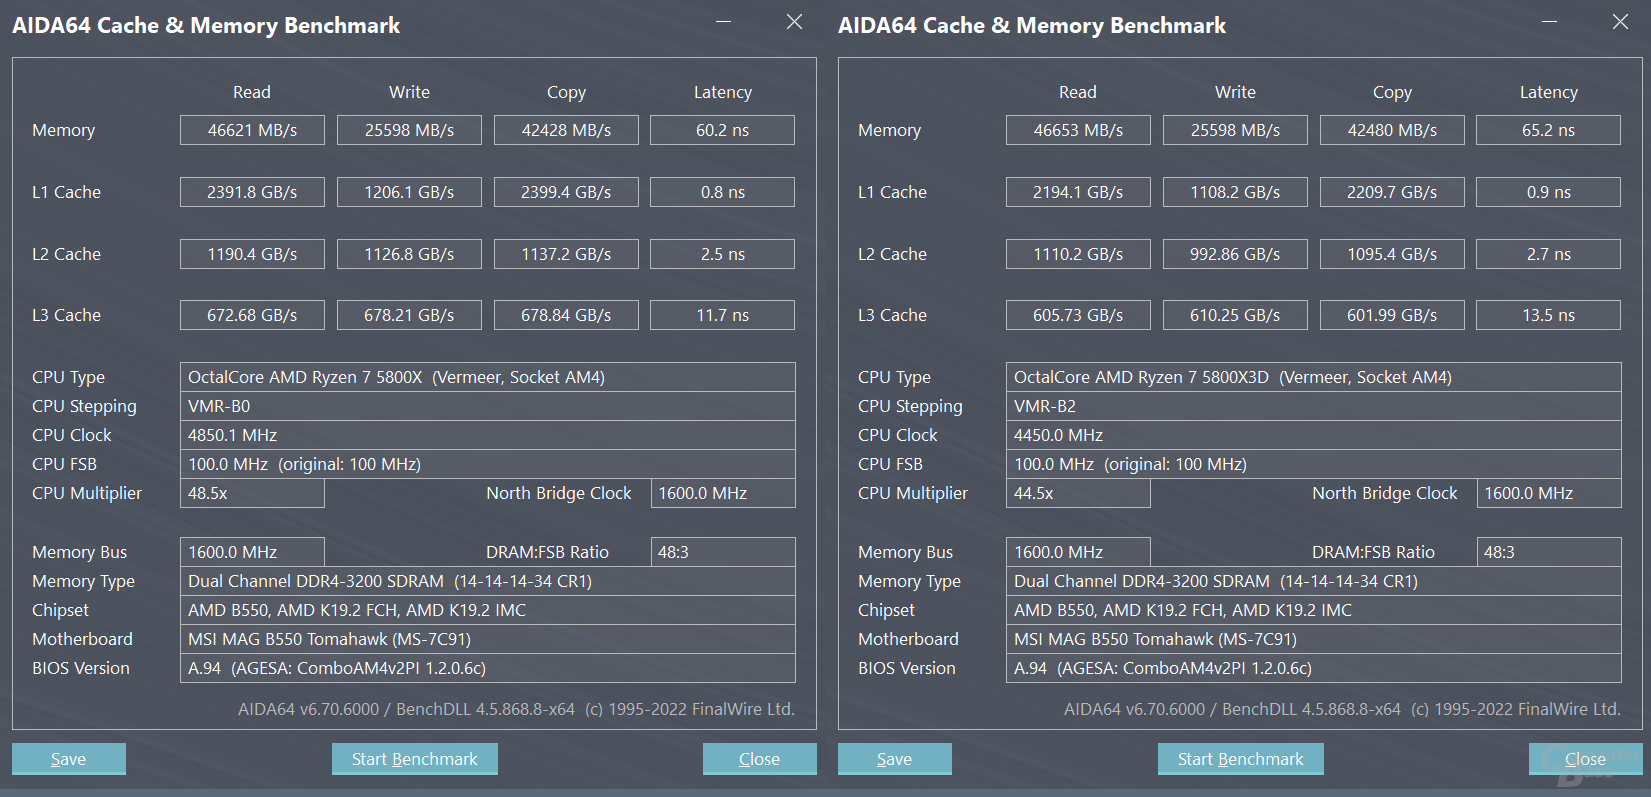Select L2 Cache Copy 1137.2 GB/s
This screenshot has height=797, width=1651.
pos(566,254)
